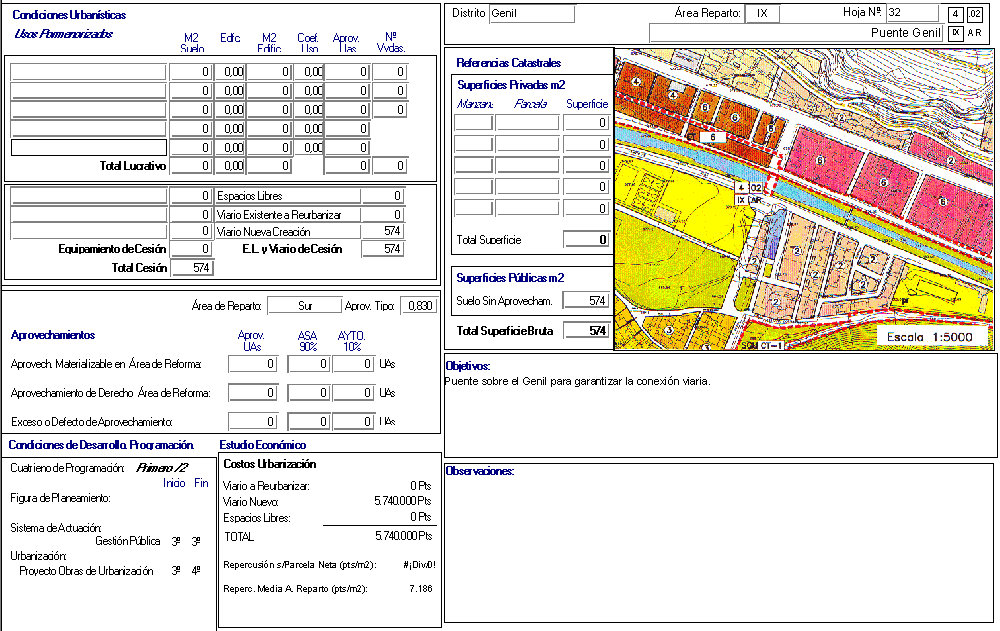This screenshot has width=1000, height=631.
Task: Click the Viario Nuevo cost 5.740.000 Pts
Action: (x=402, y=501)
